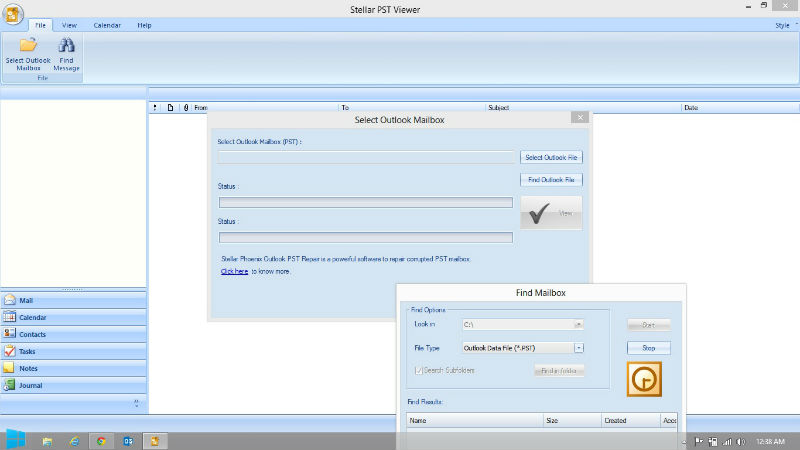Click the Find in folder button
The image size is (800, 450).
[559, 371]
